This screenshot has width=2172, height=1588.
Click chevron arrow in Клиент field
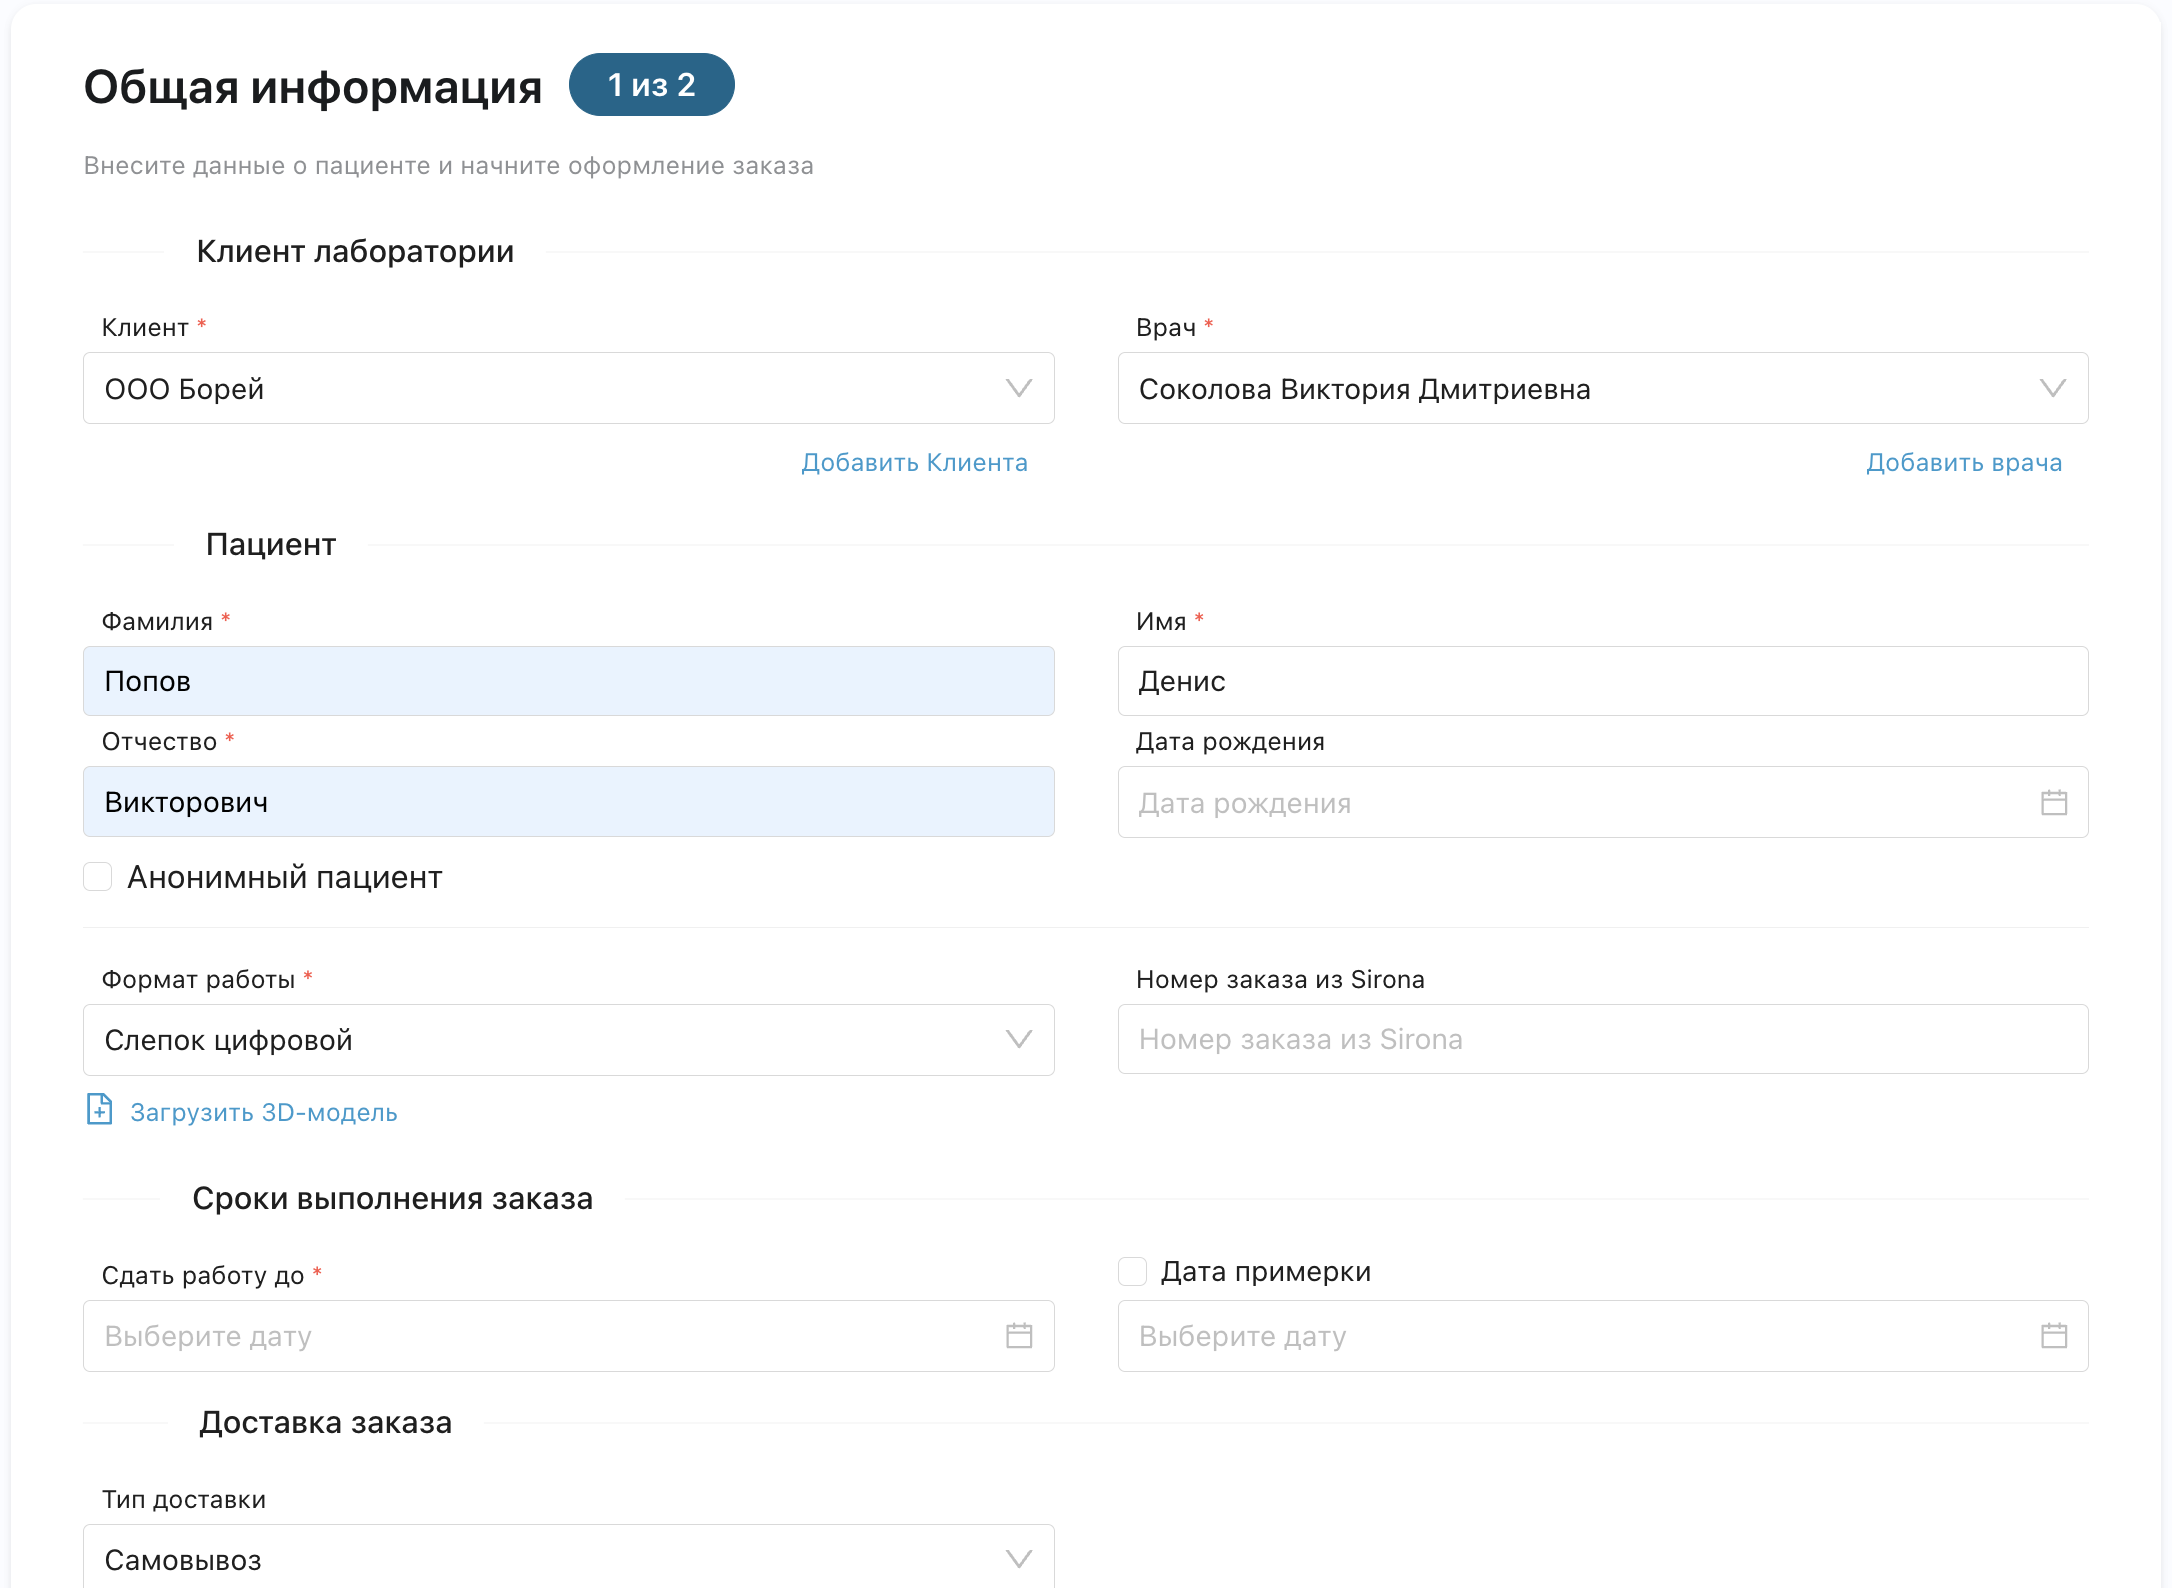(1018, 388)
